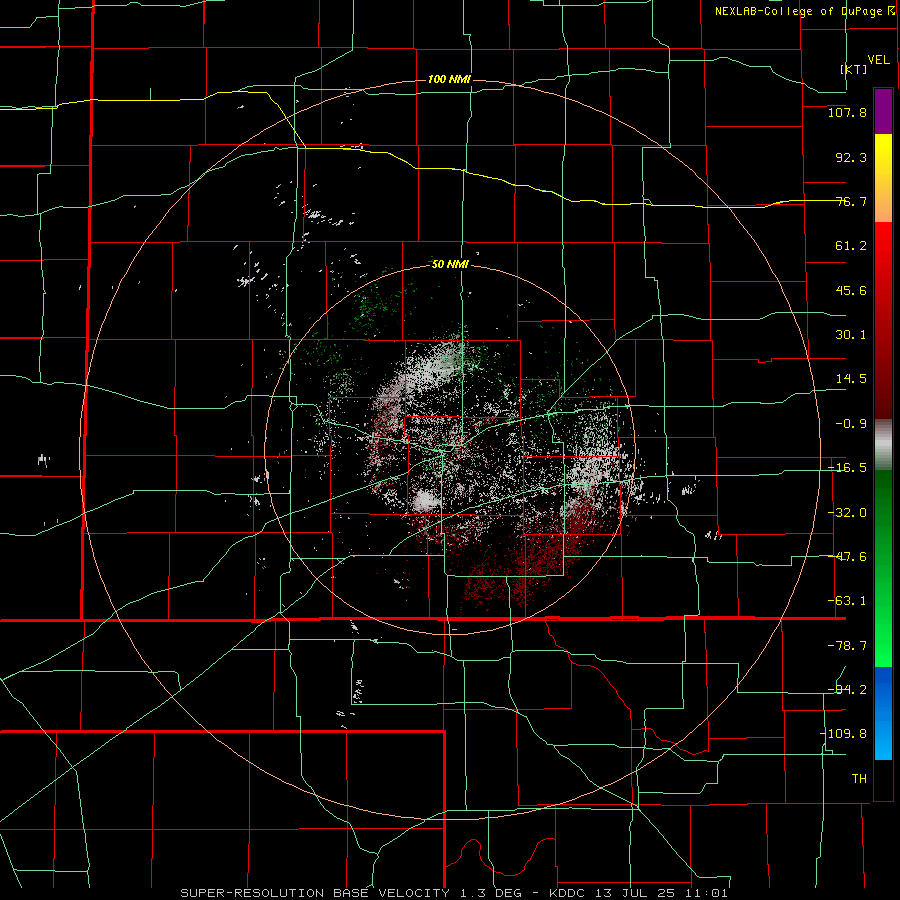Click the 92.3 legend value
The height and width of the screenshot is (900, 900).
[x=851, y=157]
